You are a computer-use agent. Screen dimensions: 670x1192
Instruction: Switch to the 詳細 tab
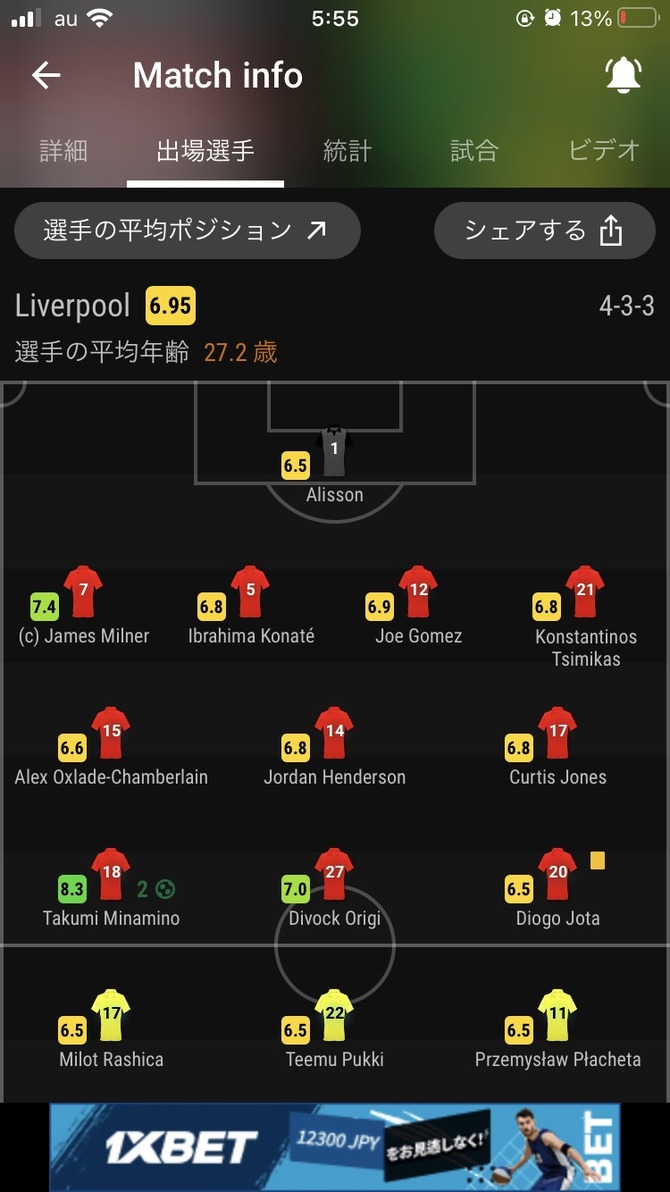click(64, 151)
